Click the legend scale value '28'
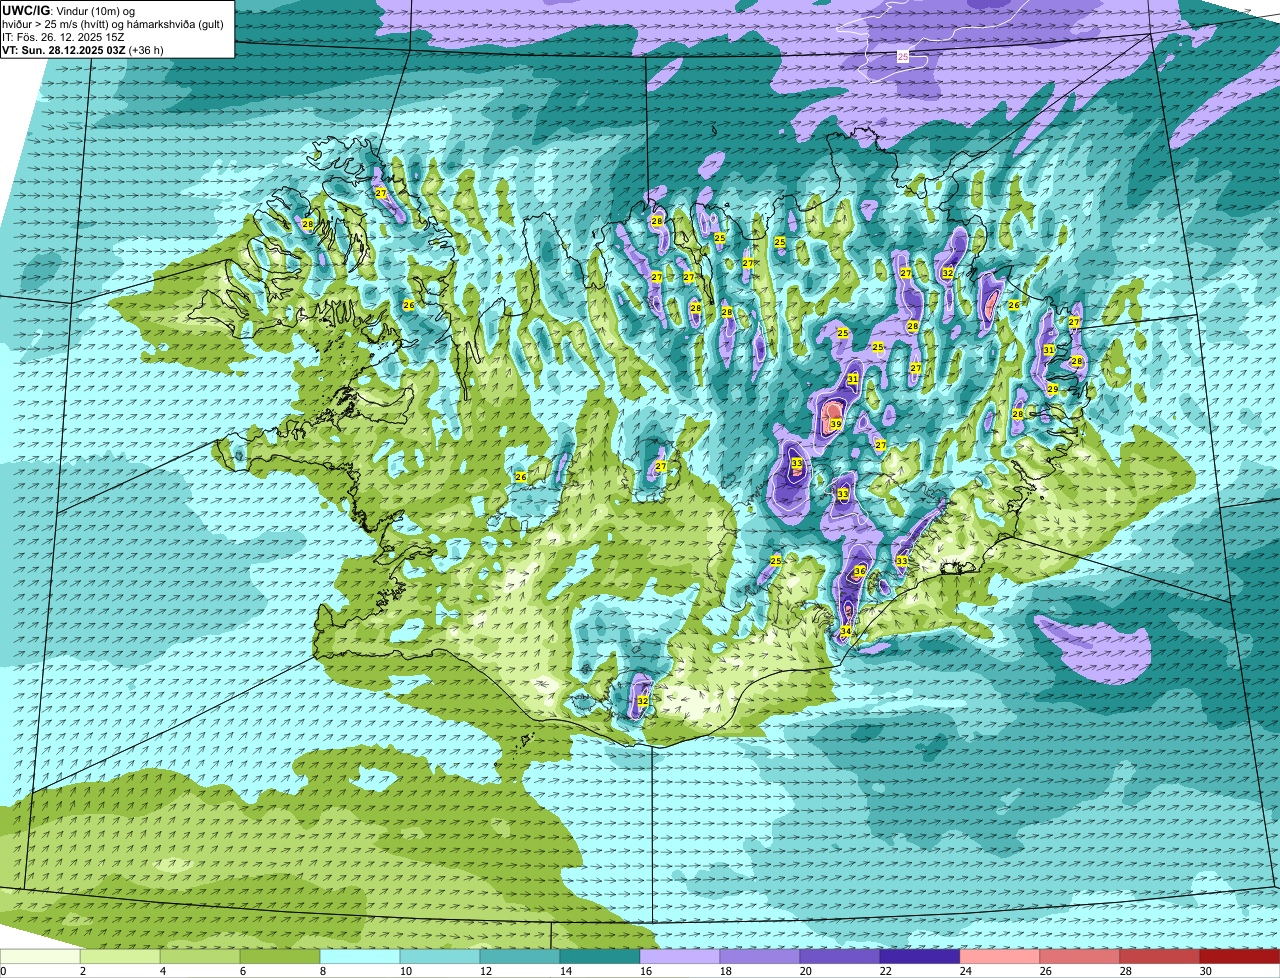This screenshot has height=978, width=1280. pyautogui.click(x=1126, y=971)
